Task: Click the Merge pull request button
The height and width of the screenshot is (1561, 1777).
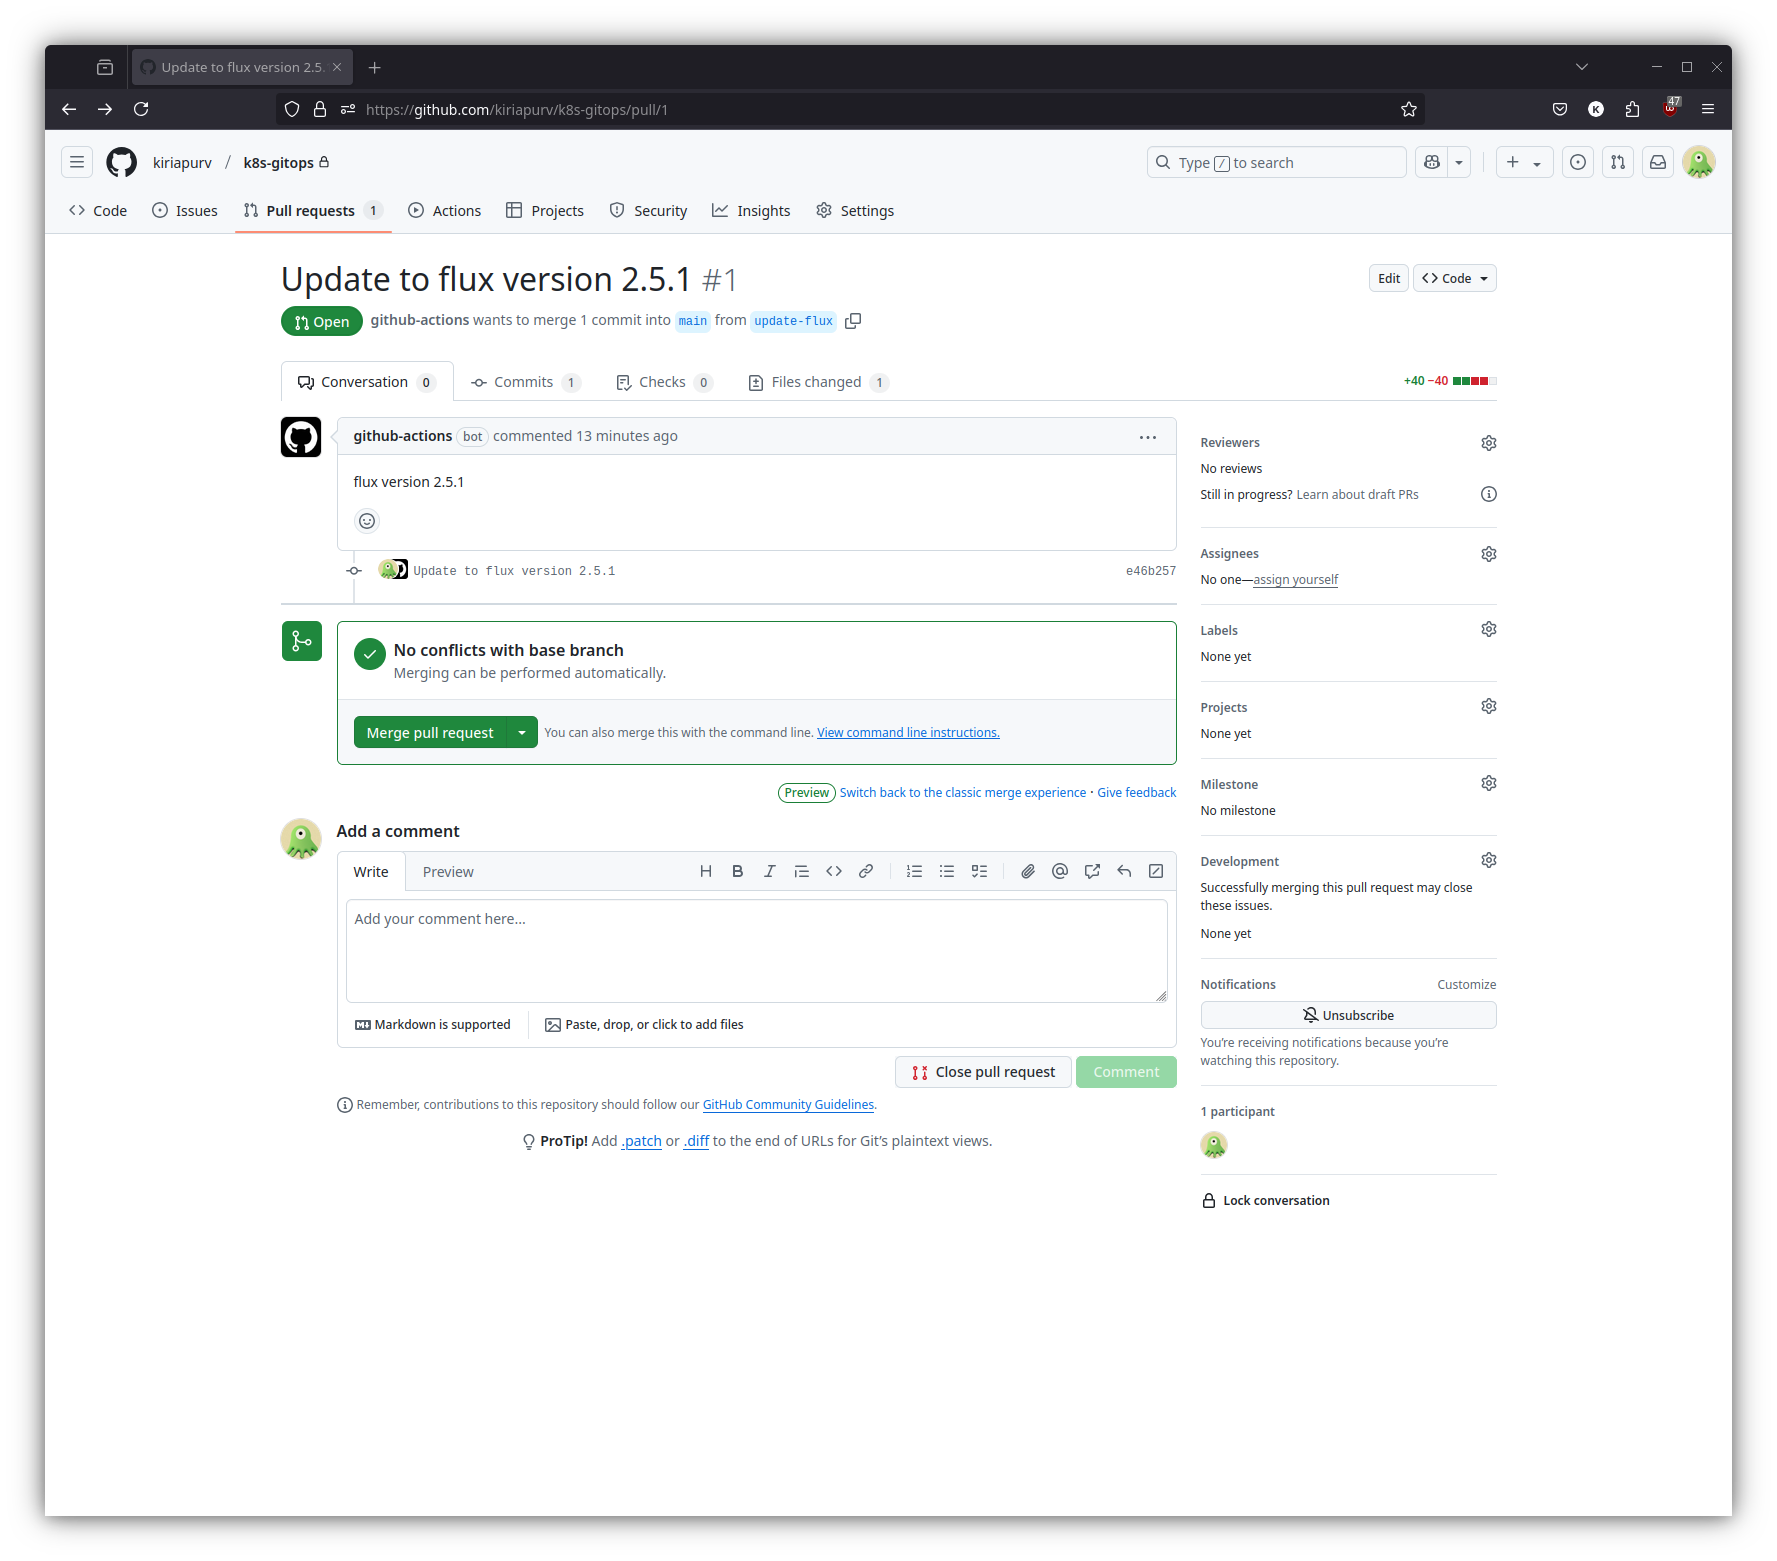Action: [x=430, y=733]
